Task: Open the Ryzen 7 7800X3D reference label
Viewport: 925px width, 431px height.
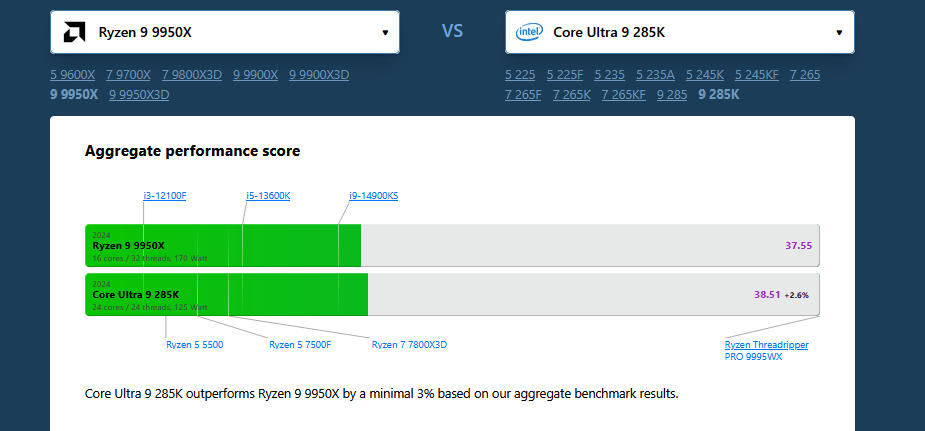Action: click(409, 345)
